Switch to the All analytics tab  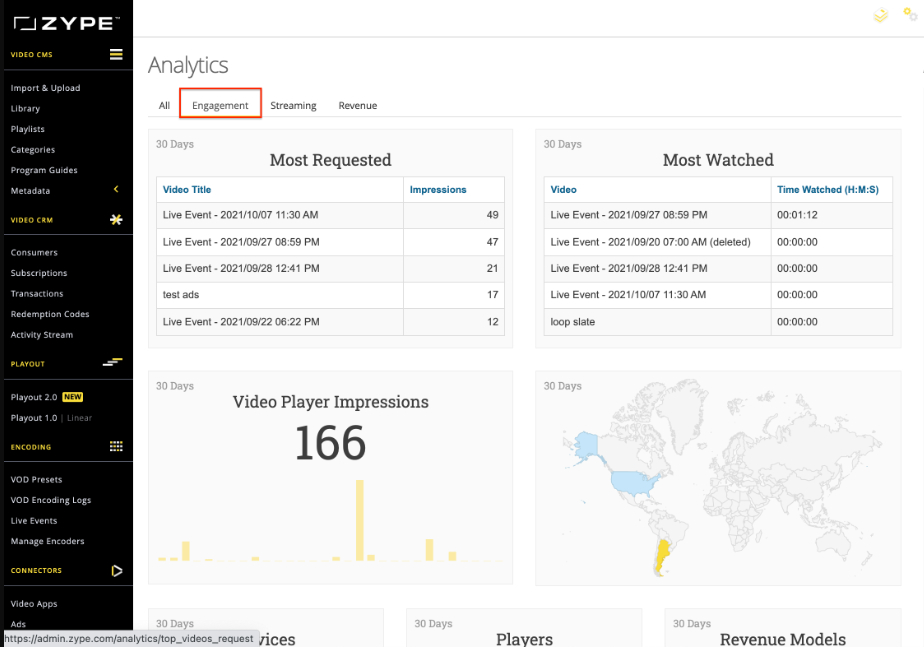coord(164,105)
